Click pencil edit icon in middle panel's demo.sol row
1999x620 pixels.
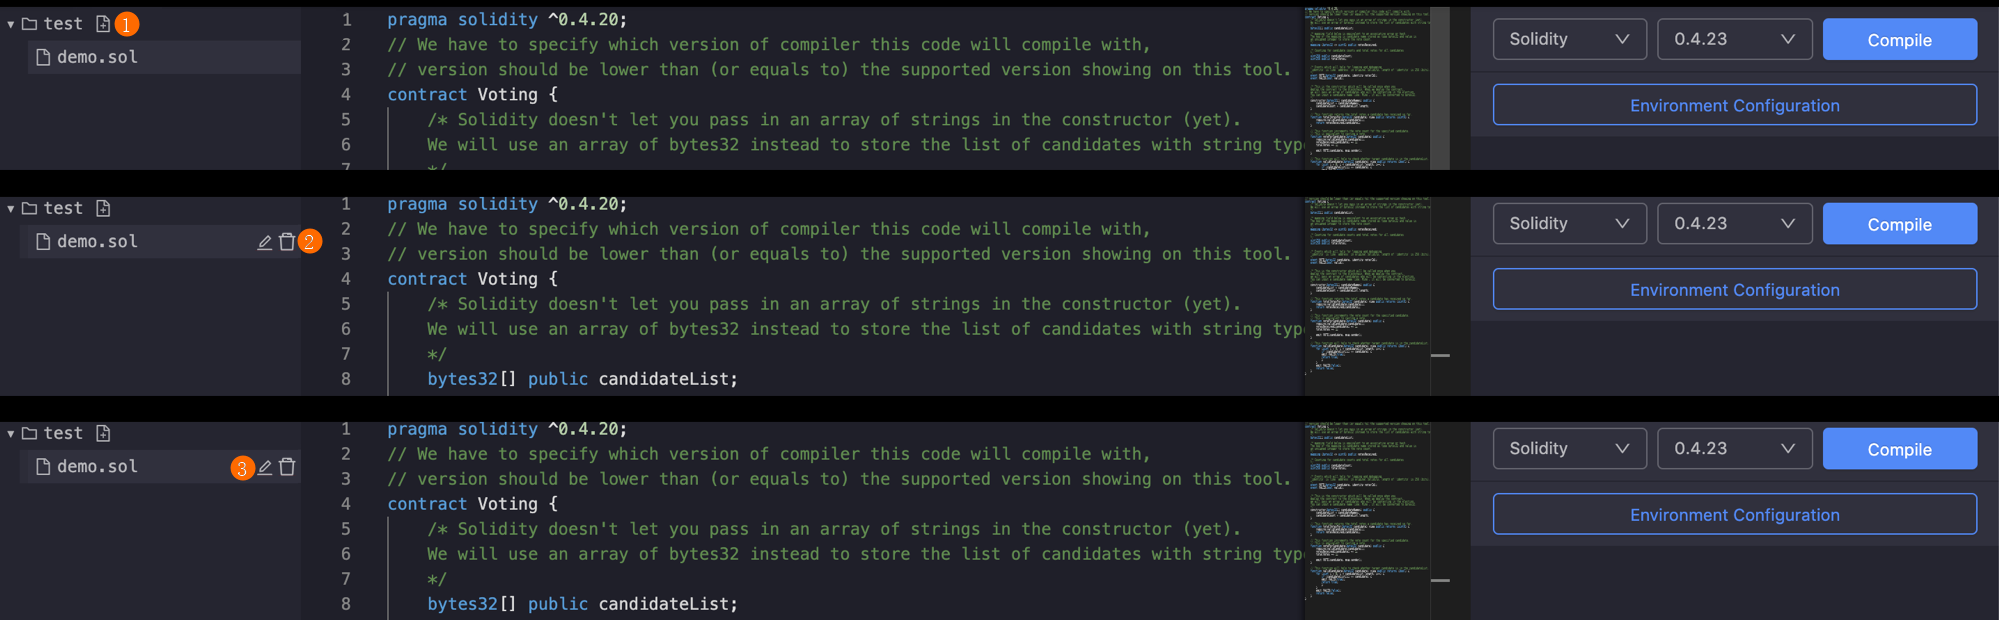tap(265, 242)
